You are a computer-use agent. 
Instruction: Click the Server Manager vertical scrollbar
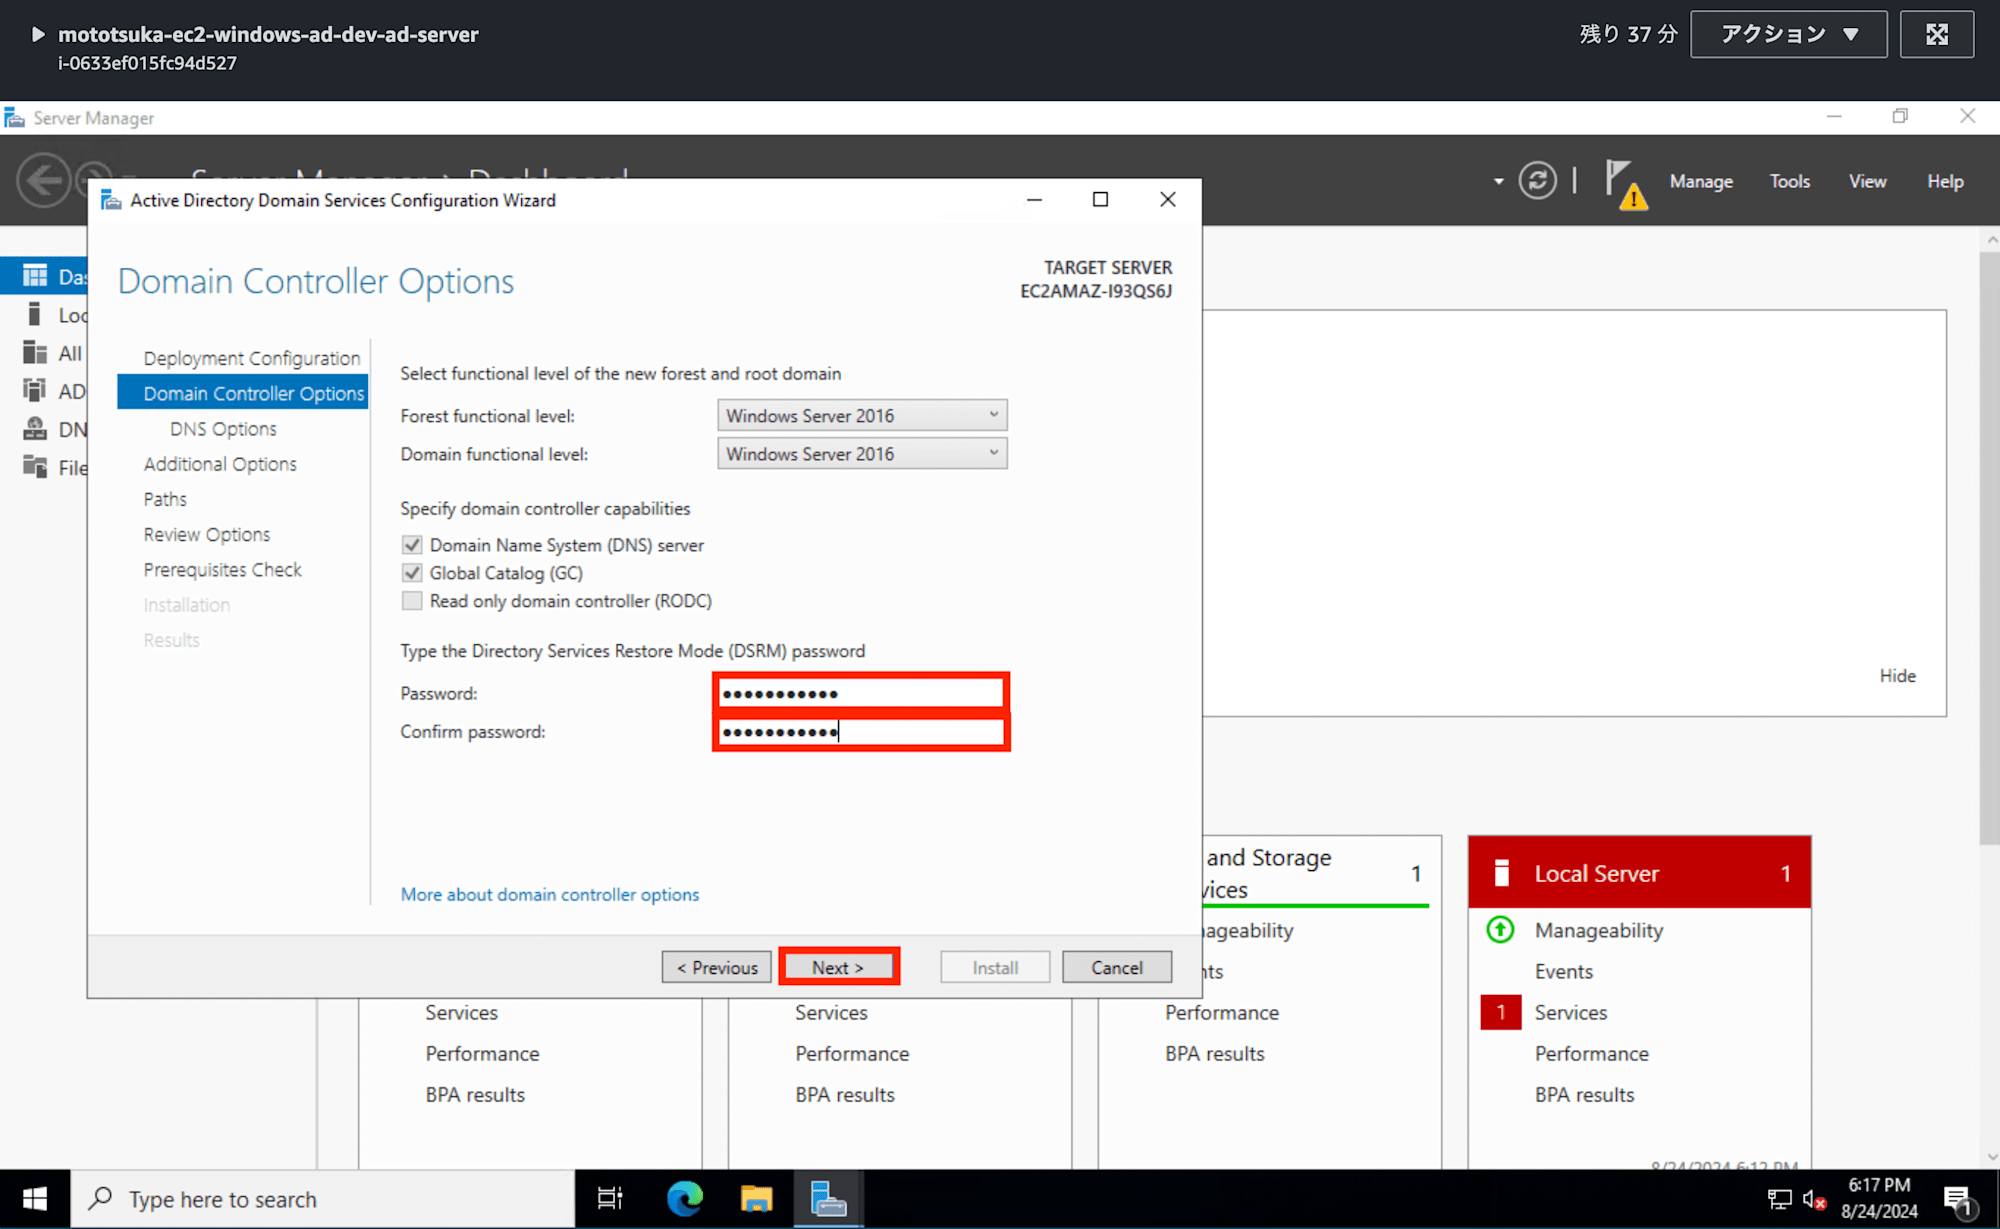tap(1988, 549)
